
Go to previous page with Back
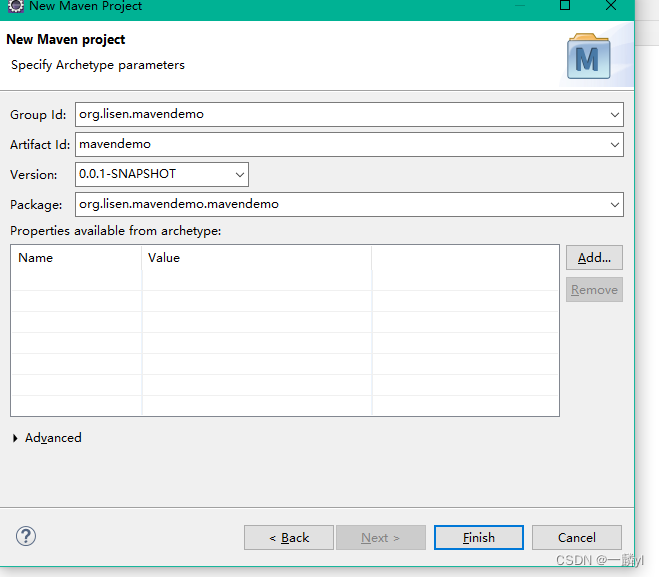[x=289, y=537]
